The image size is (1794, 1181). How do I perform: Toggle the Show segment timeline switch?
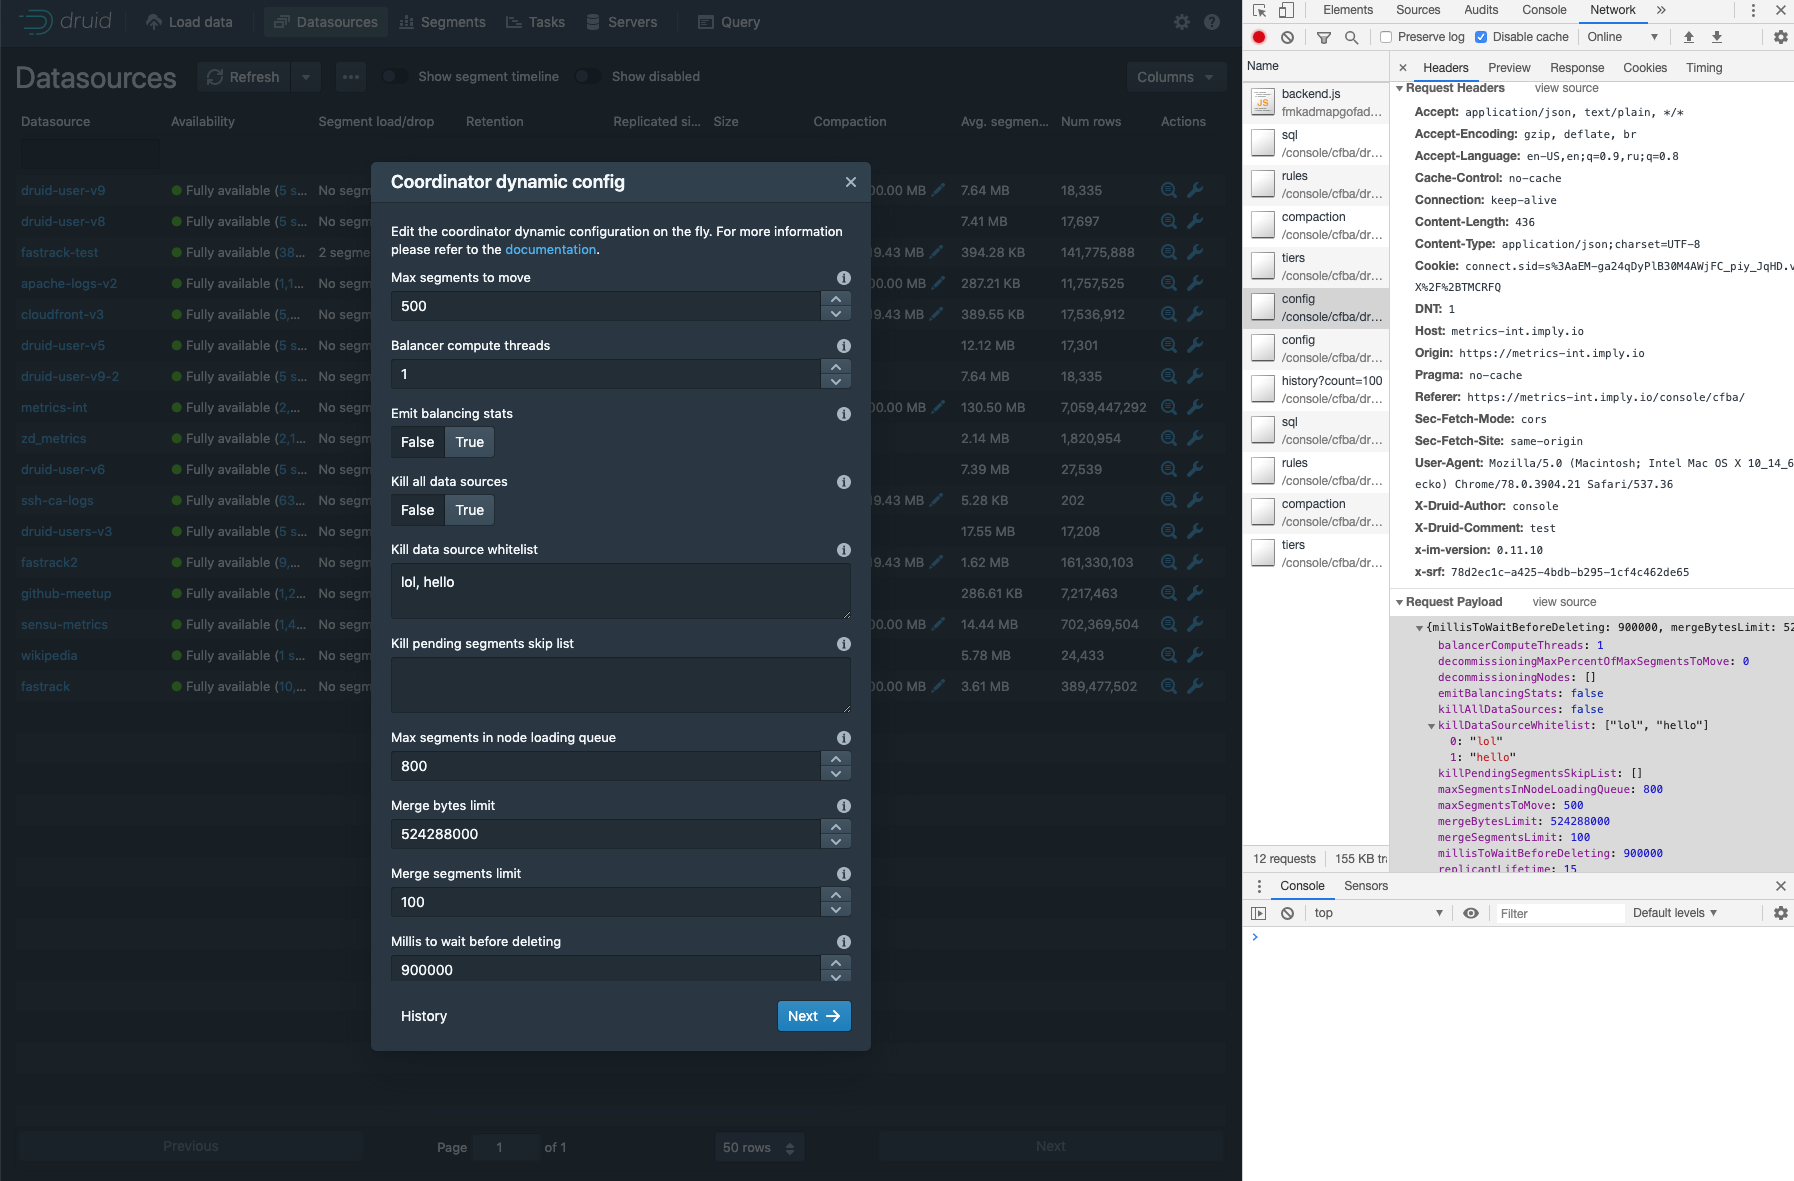394,77
